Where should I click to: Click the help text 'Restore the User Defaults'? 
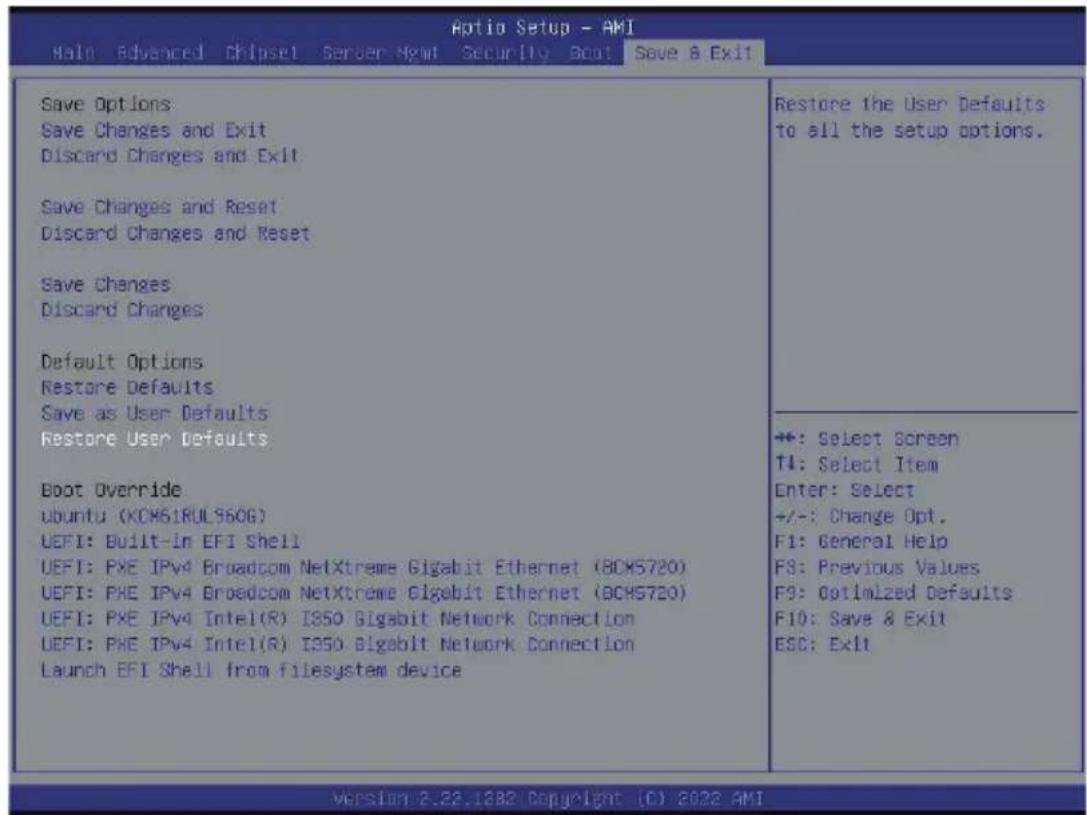coord(910,105)
